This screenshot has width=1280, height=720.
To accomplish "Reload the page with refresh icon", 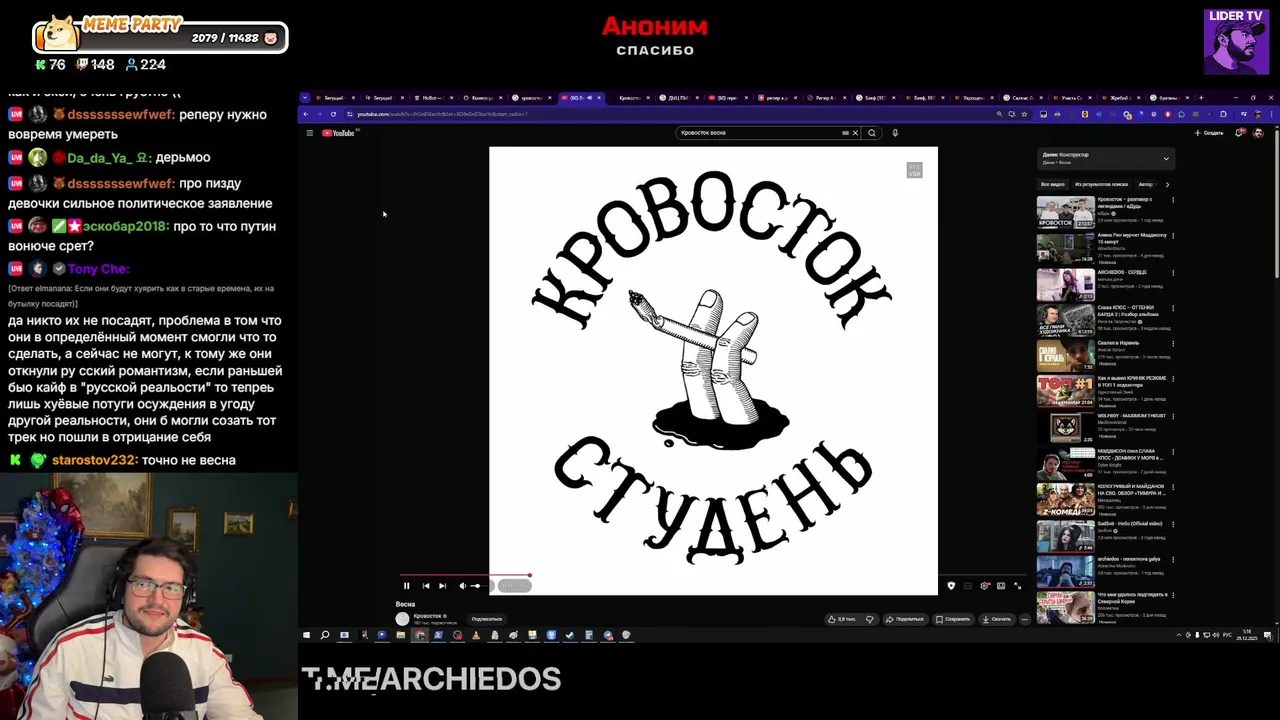I will pyautogui.click(x=333, y=114).
